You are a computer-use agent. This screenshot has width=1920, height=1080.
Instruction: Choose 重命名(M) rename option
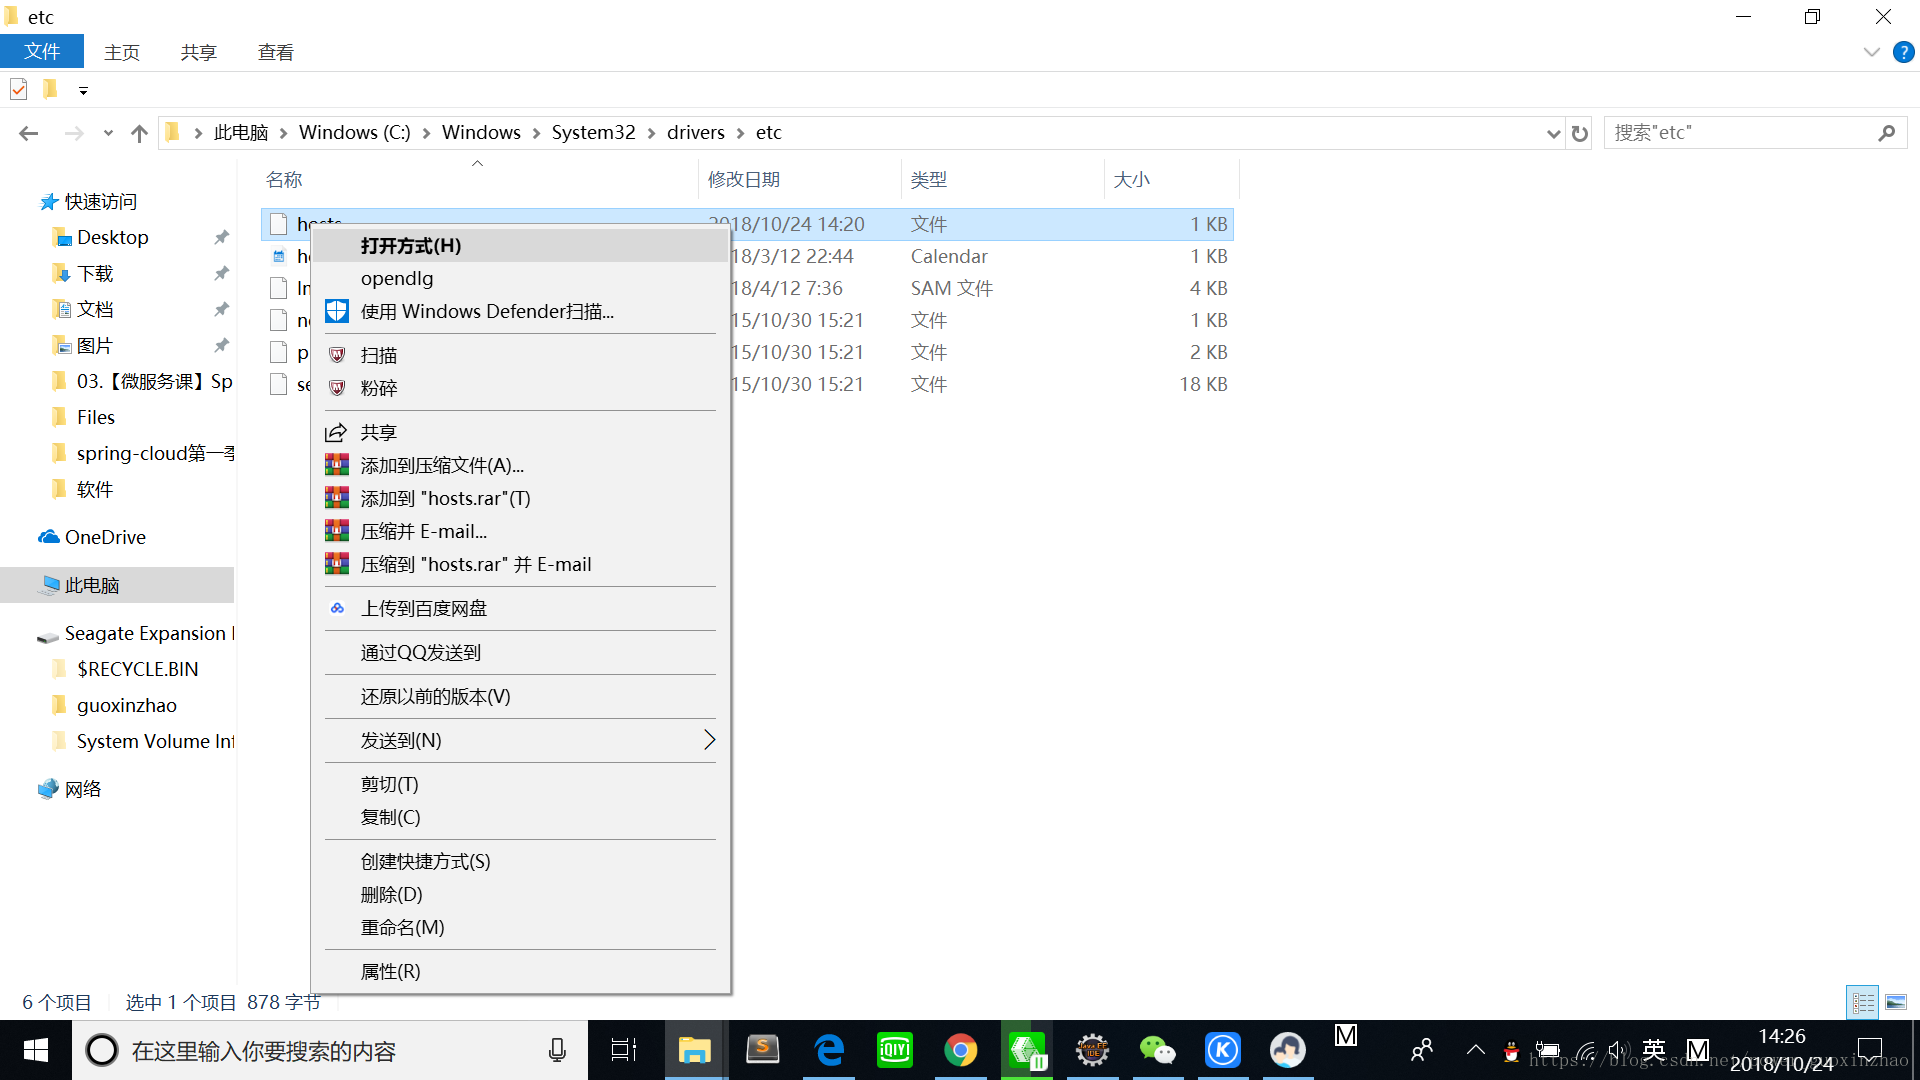coord(520,927)
